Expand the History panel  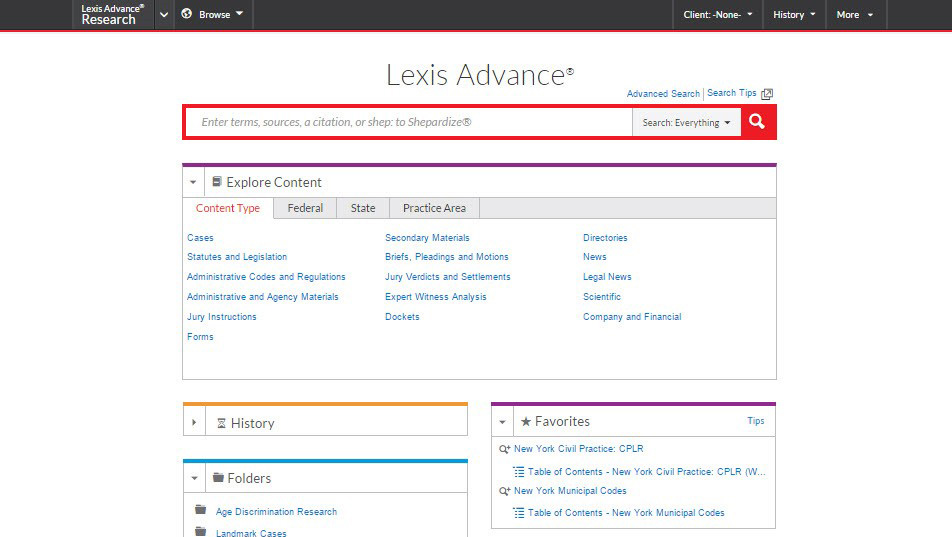click(194, 423)
